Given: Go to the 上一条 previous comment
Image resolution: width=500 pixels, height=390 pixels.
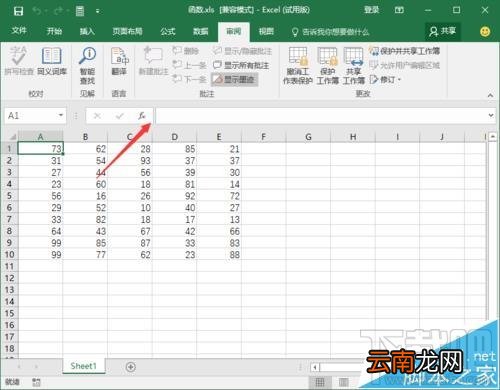Looking at the screenshot, I should coord(189,65).
